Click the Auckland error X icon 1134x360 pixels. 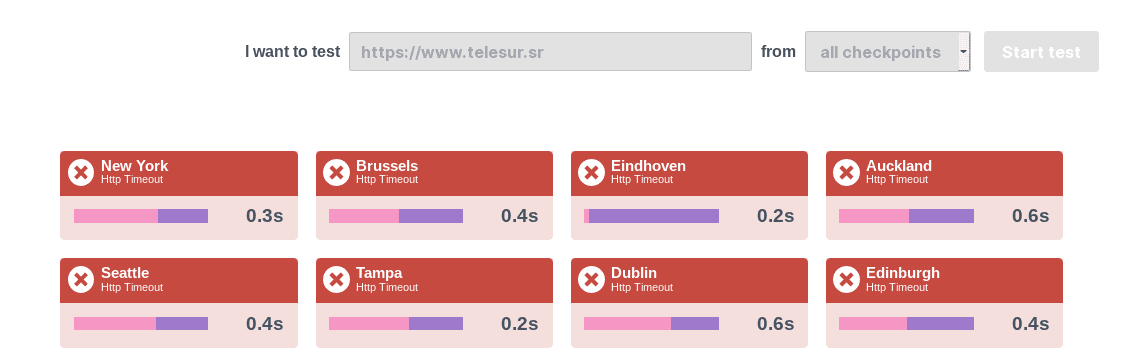[846, 173]
